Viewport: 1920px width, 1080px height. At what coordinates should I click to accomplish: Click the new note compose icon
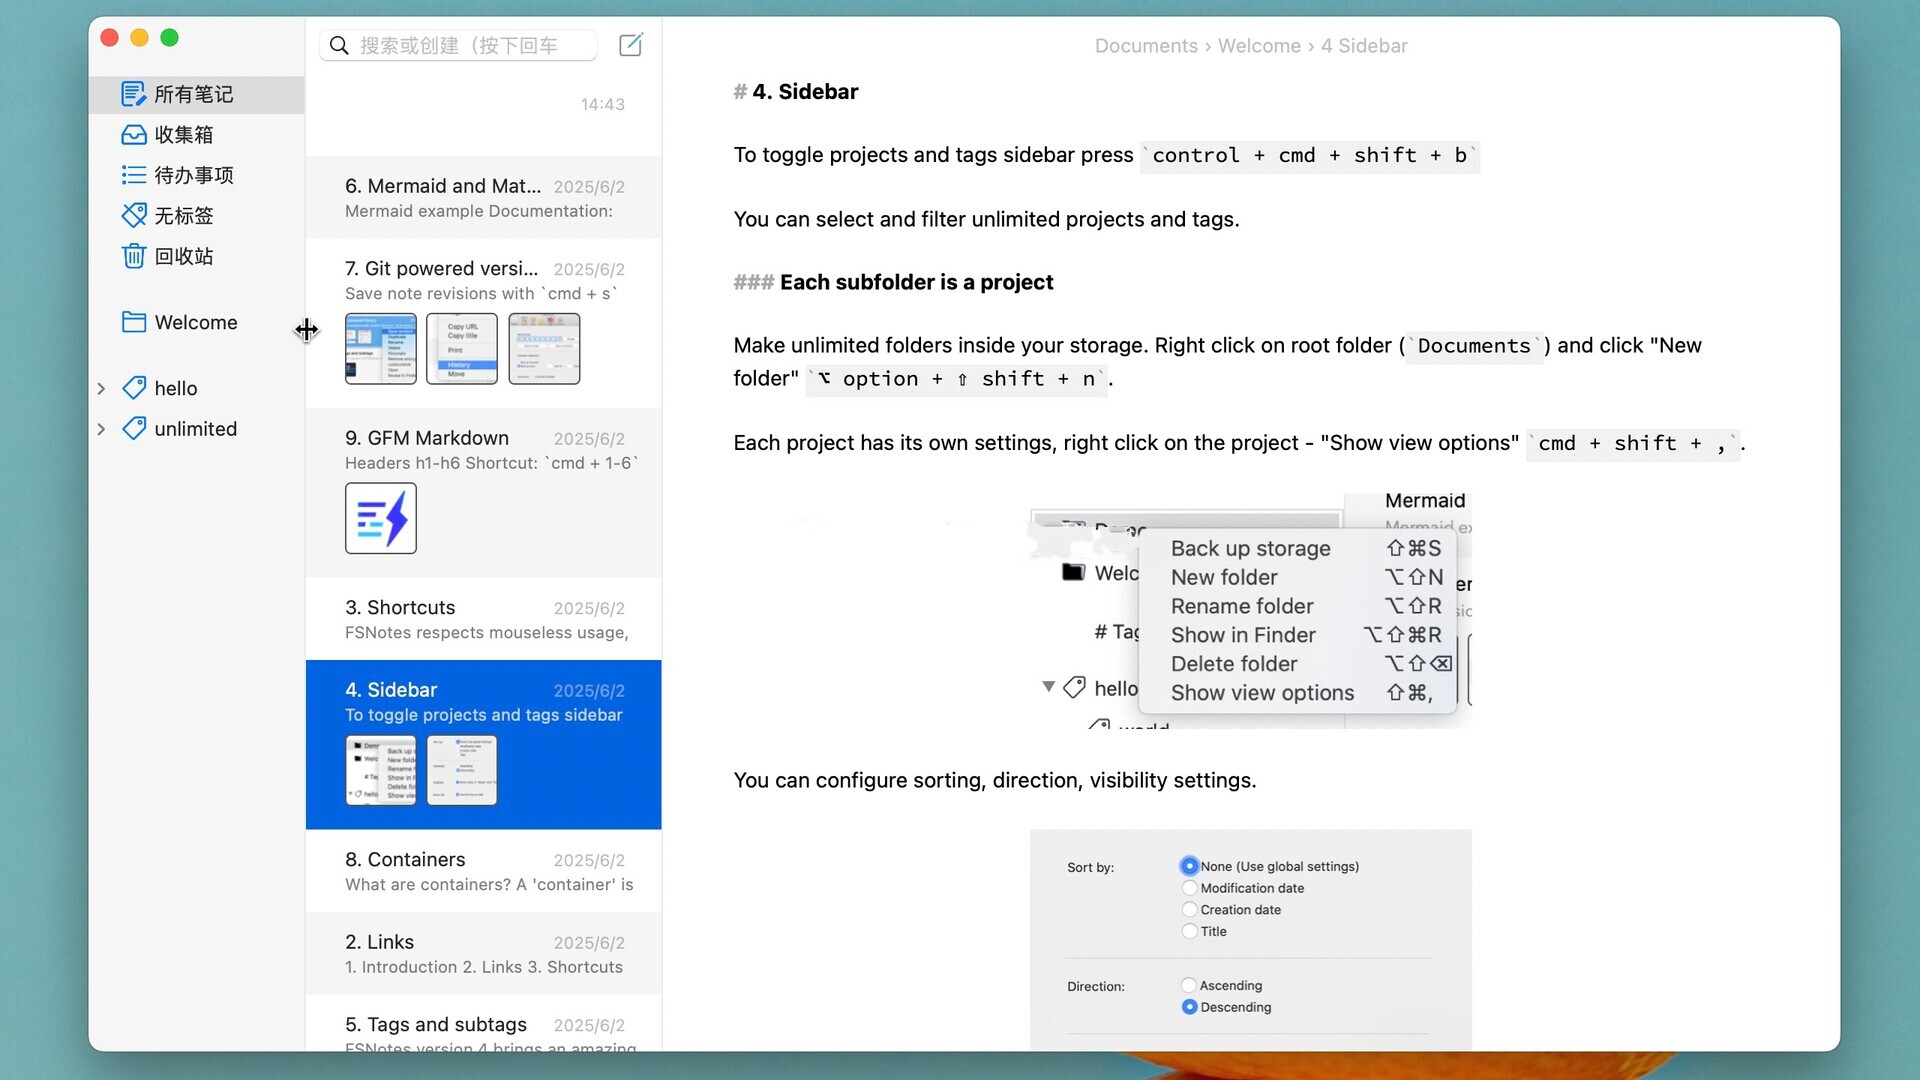(x=631, y=45)
